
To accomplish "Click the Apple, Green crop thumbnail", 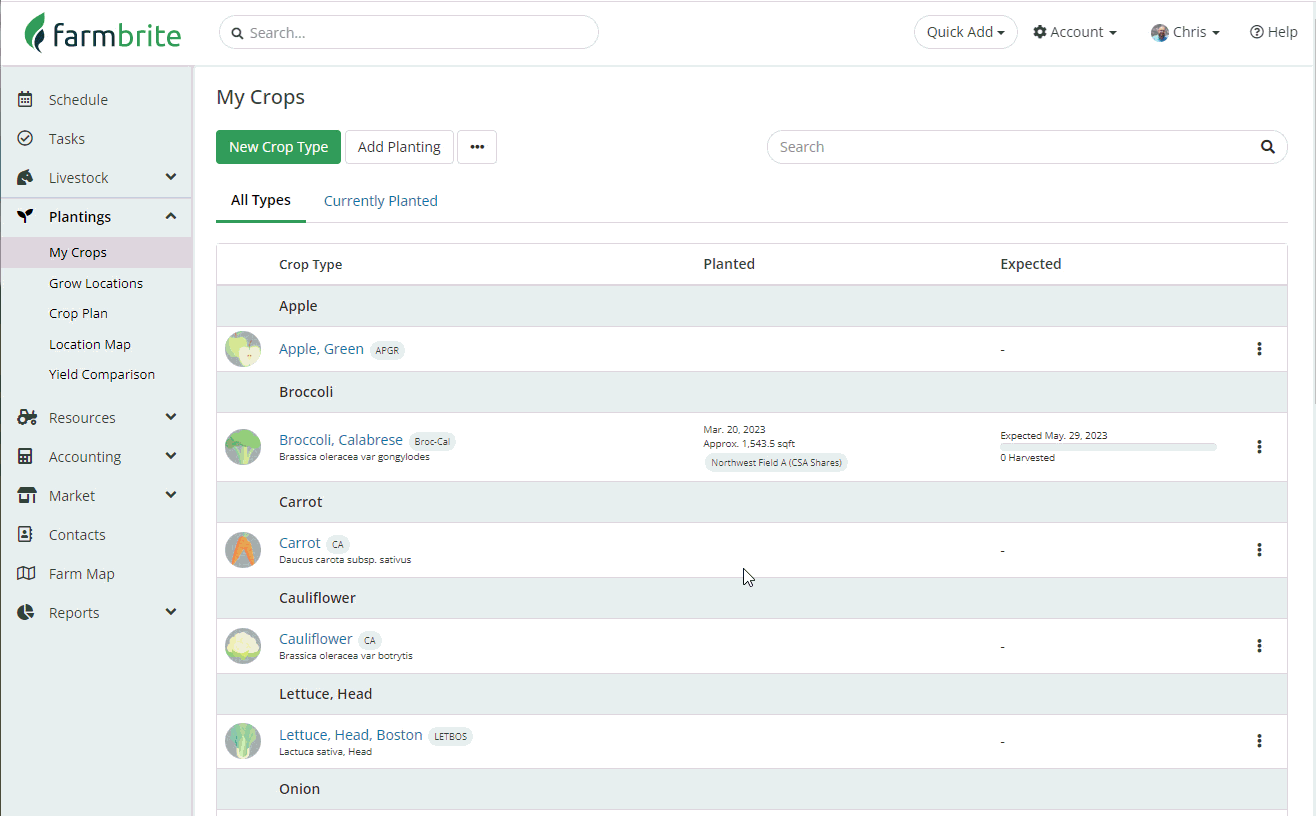I will 243,349.
